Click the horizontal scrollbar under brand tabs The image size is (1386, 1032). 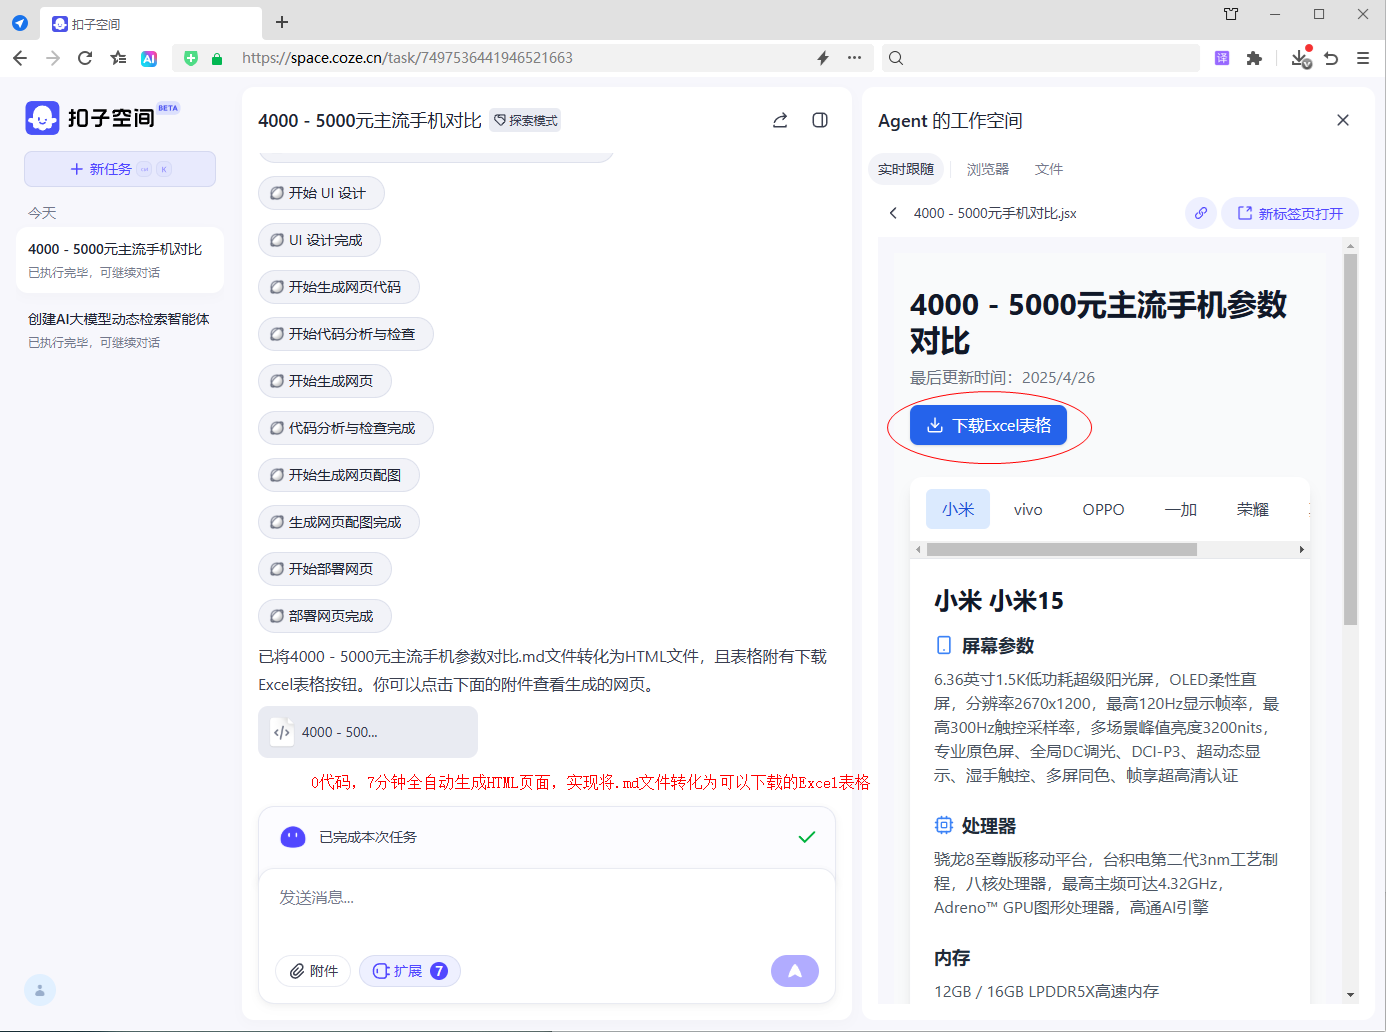(1062, 549)
